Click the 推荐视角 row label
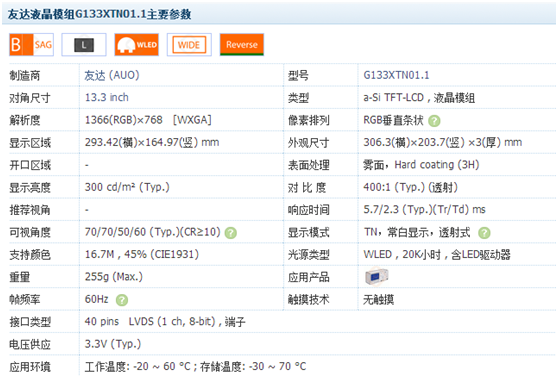The width and height of the screenshot is (558, 378). point(30,210)
